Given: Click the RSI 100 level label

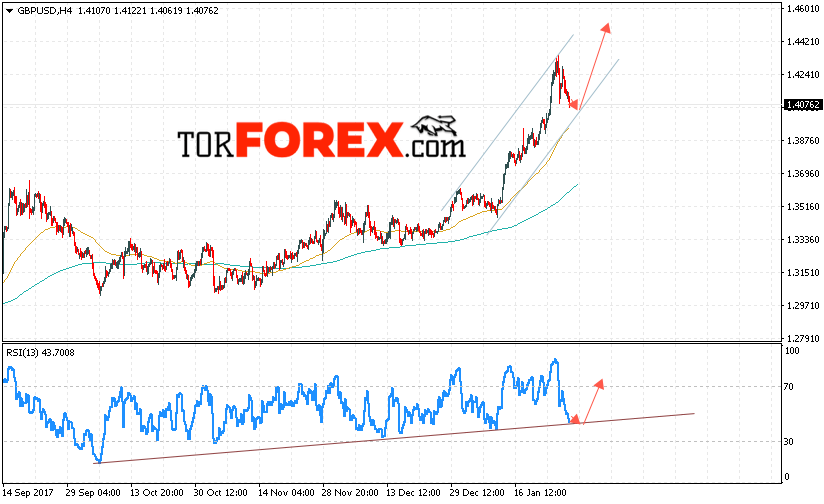Looking at the screenshot, I should click(791, 351).
